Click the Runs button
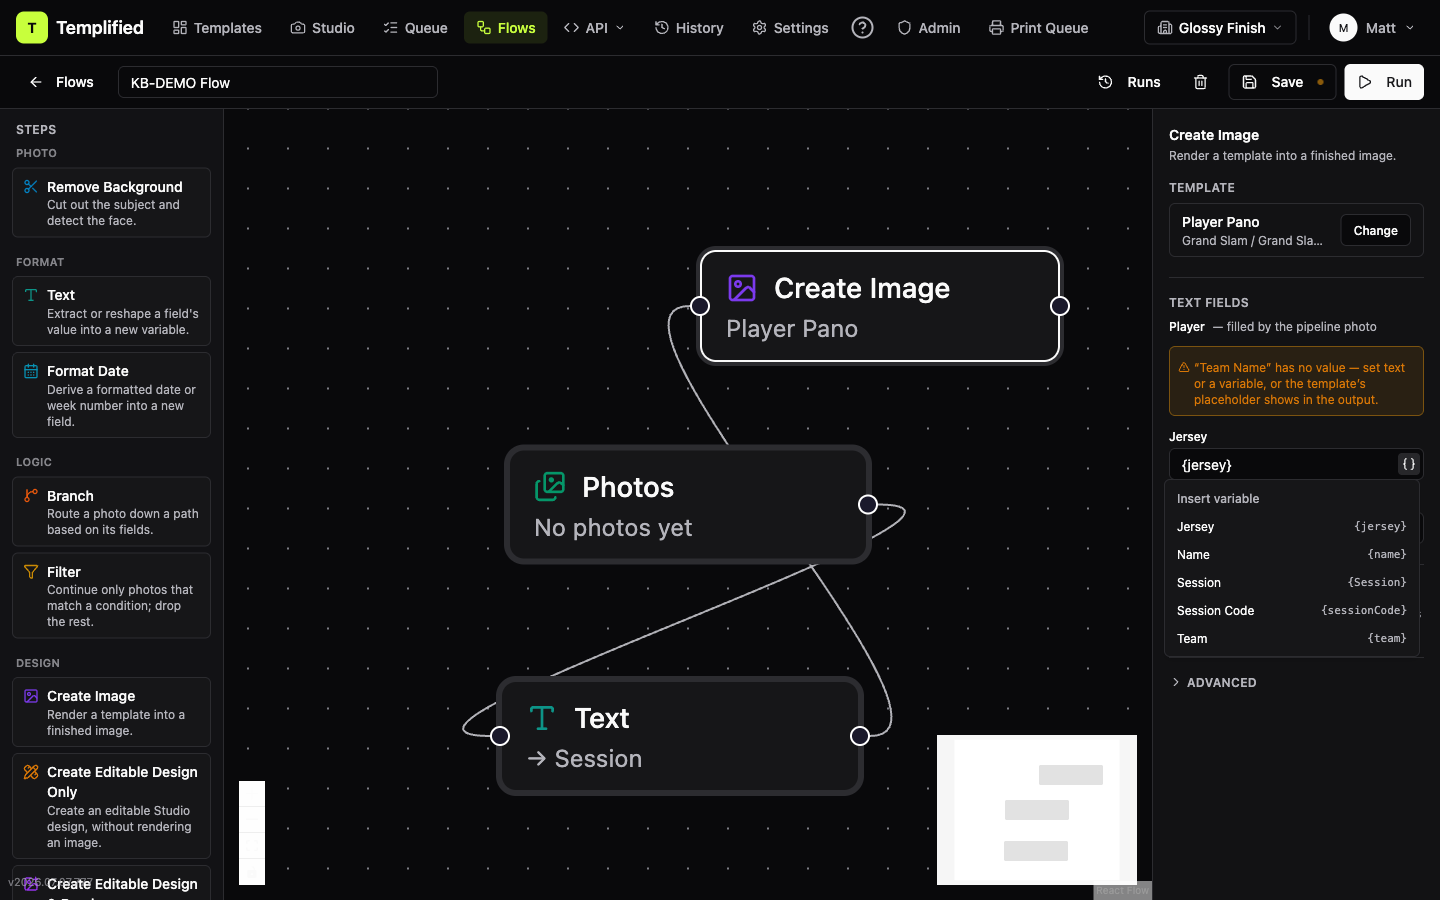The width and height of the screenshot is (1440, 900). coord(1129,82)
